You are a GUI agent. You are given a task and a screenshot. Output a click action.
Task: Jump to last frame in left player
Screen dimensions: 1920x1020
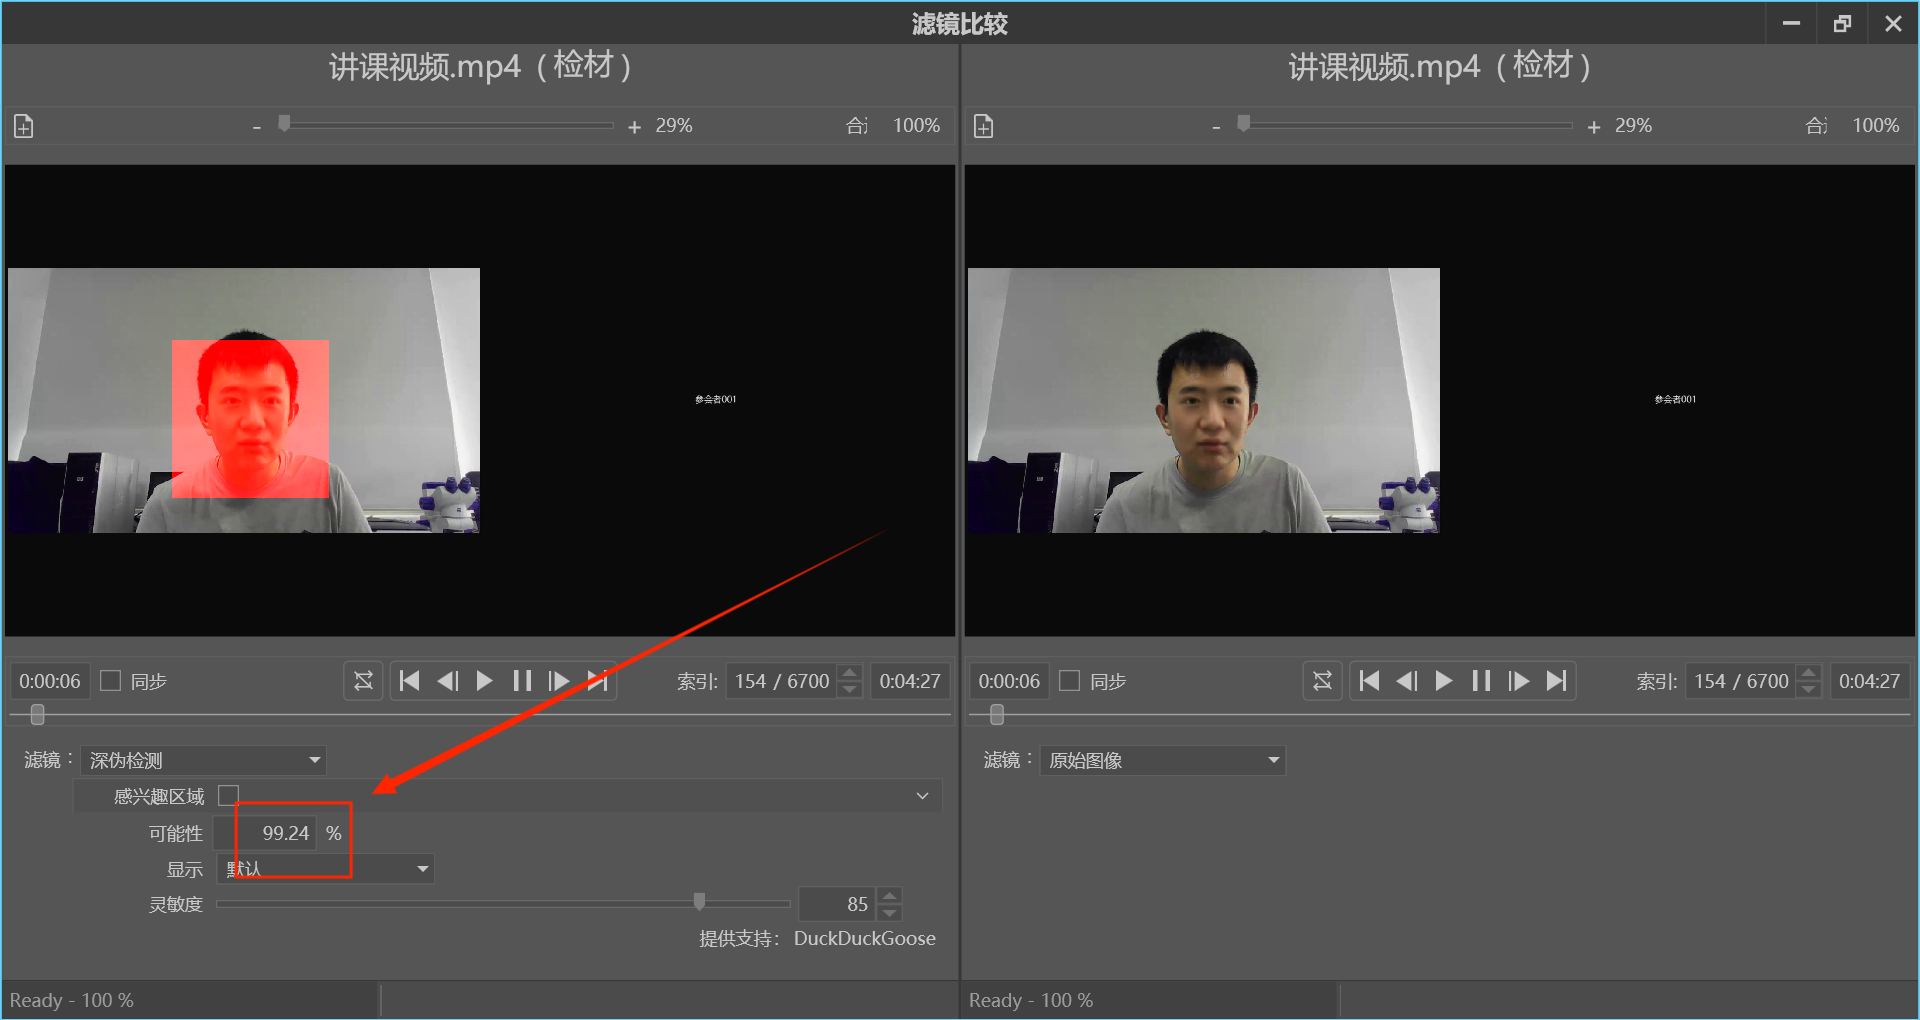click(x=597, y=681)
